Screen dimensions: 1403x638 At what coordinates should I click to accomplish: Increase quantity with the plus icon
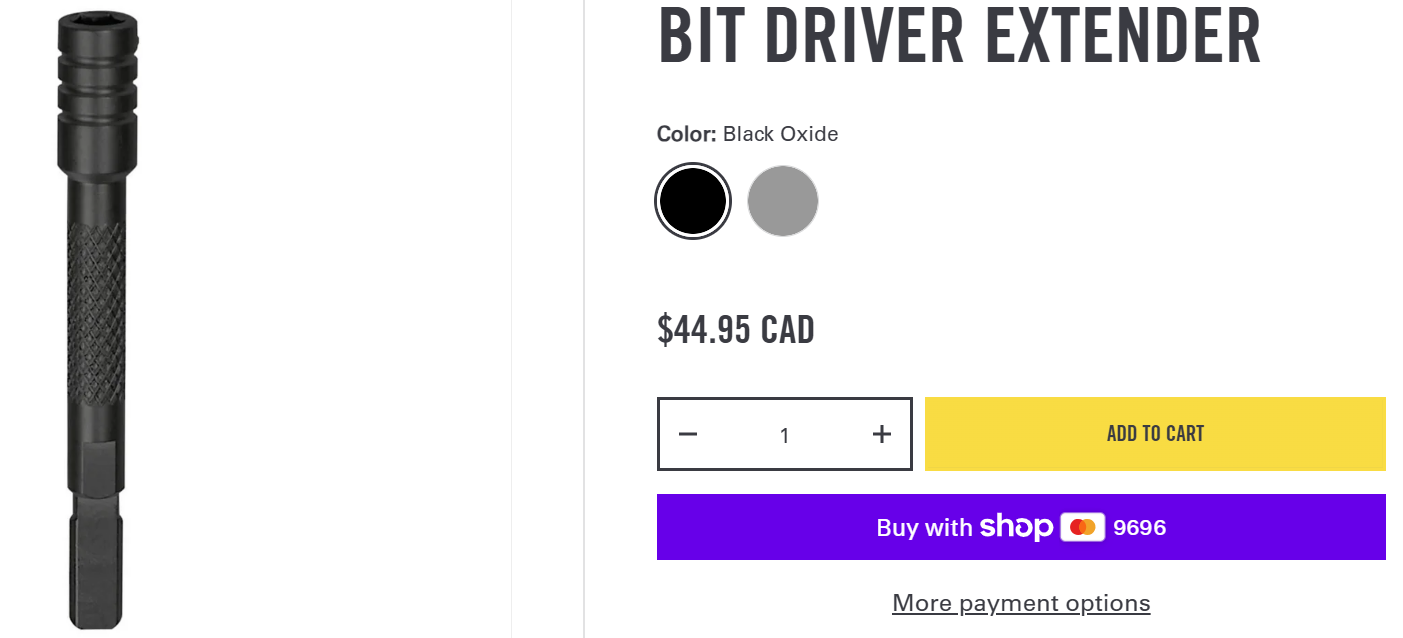pos(881,434)
